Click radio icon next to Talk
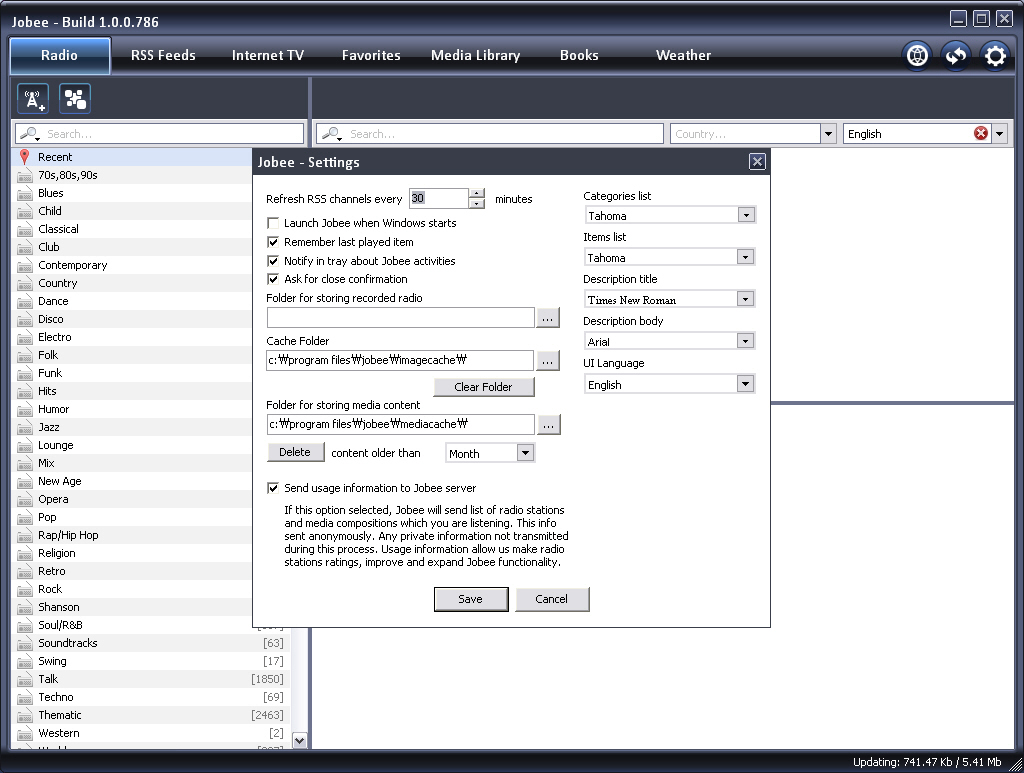 [x=24, y=679]
